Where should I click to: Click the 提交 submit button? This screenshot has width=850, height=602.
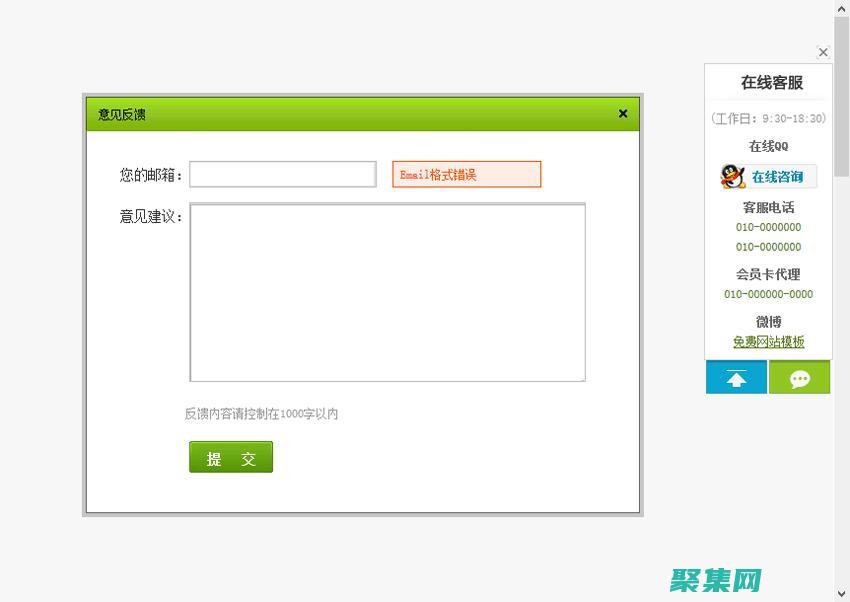click(x=231, y=457)
